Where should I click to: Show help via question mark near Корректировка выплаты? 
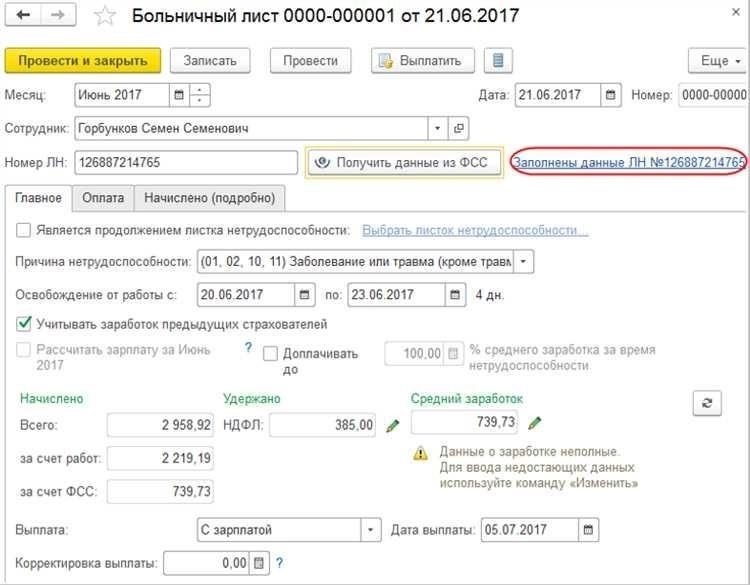tap(279, 563)
